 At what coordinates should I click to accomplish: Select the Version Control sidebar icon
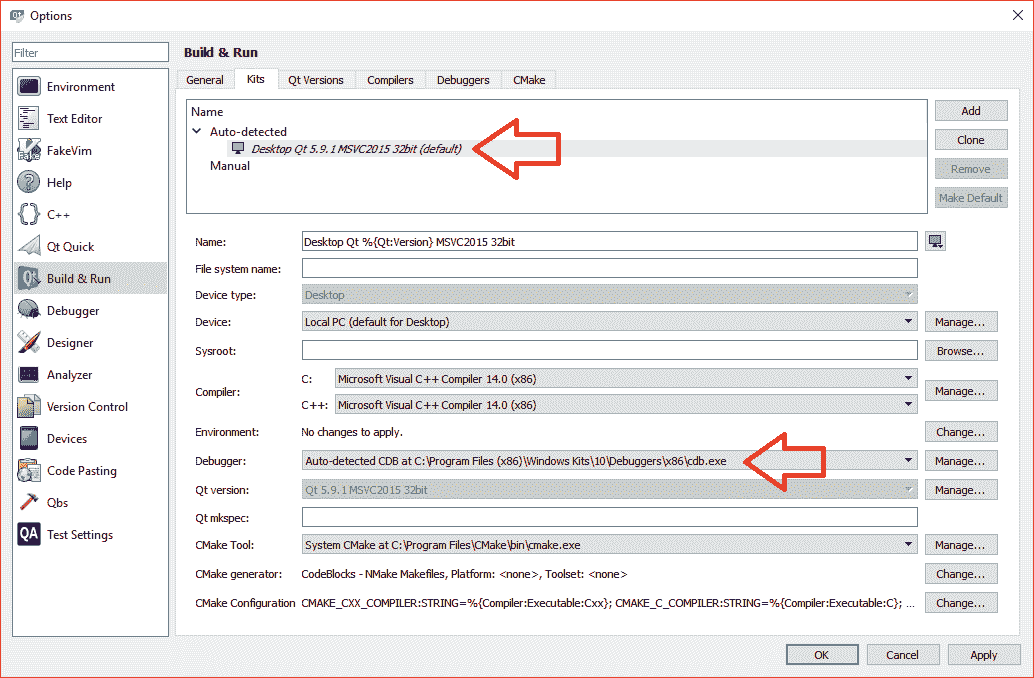[x=29, y=407]
